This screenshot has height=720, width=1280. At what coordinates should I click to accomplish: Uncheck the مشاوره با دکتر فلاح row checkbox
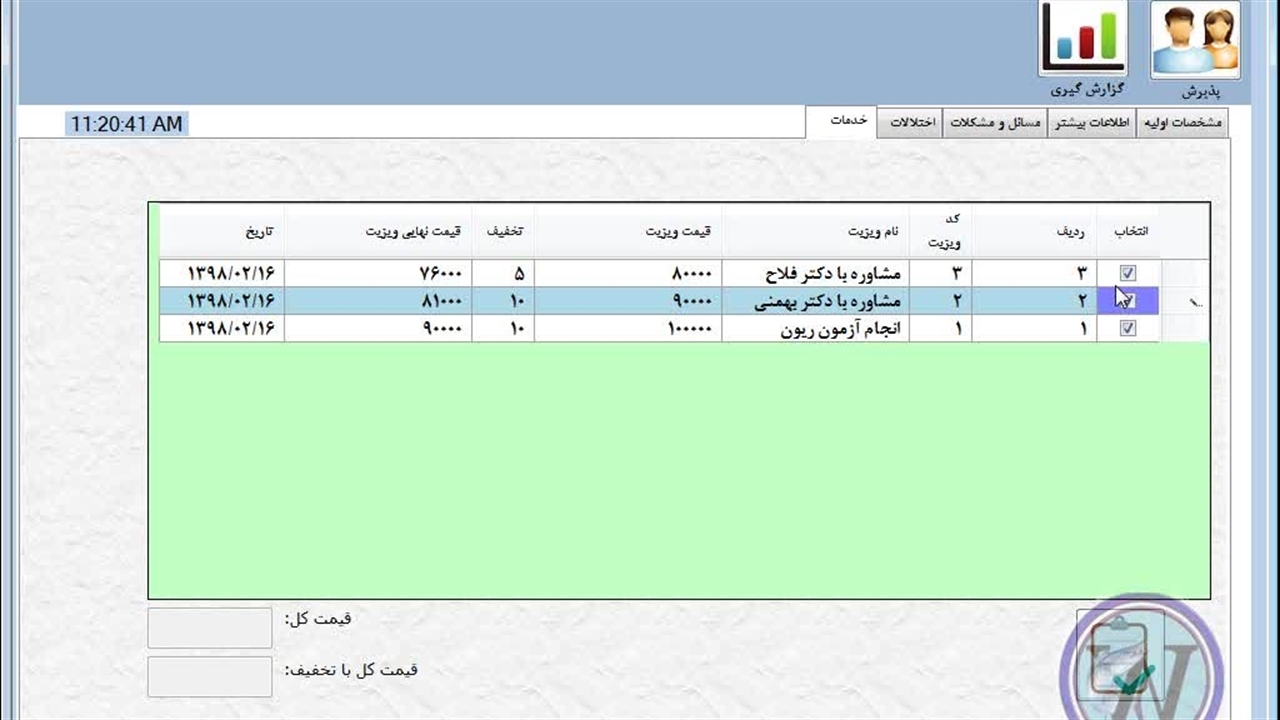pos(1128,273)
